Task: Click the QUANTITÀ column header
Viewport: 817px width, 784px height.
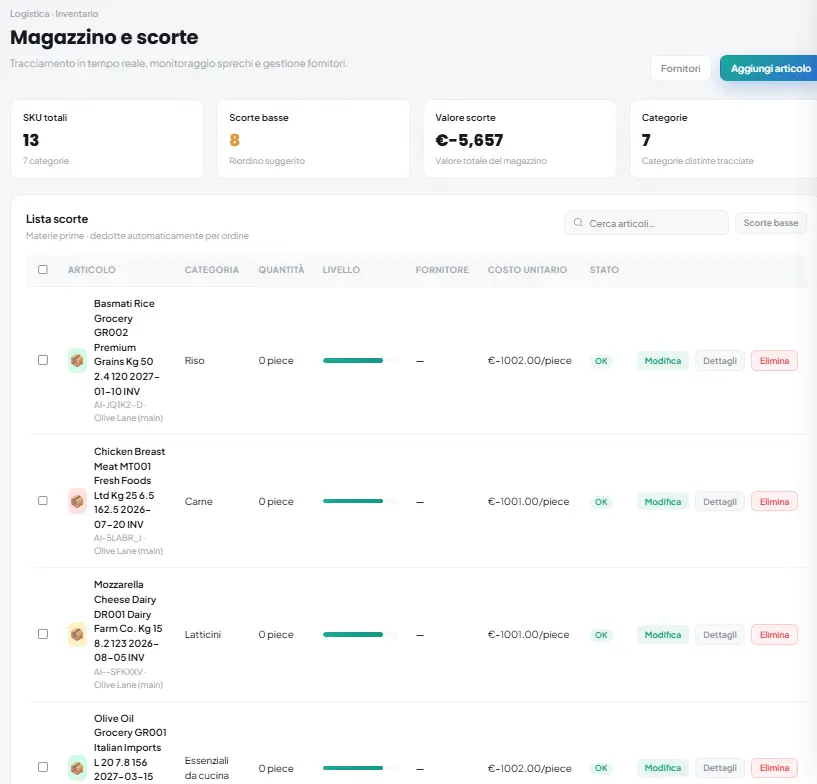Action: point(281,270)
